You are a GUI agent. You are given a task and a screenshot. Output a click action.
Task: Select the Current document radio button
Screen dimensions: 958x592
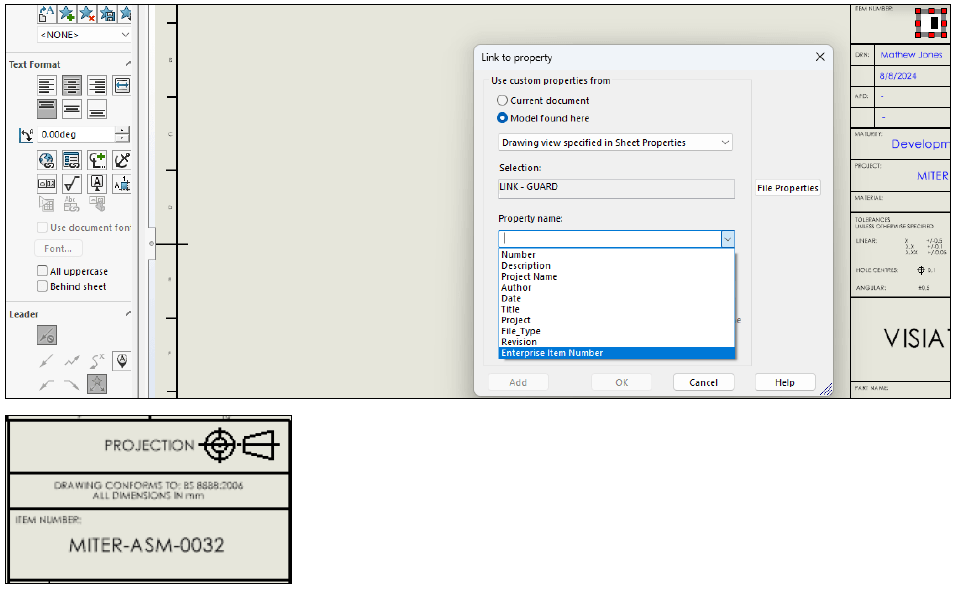click(503, 101)
